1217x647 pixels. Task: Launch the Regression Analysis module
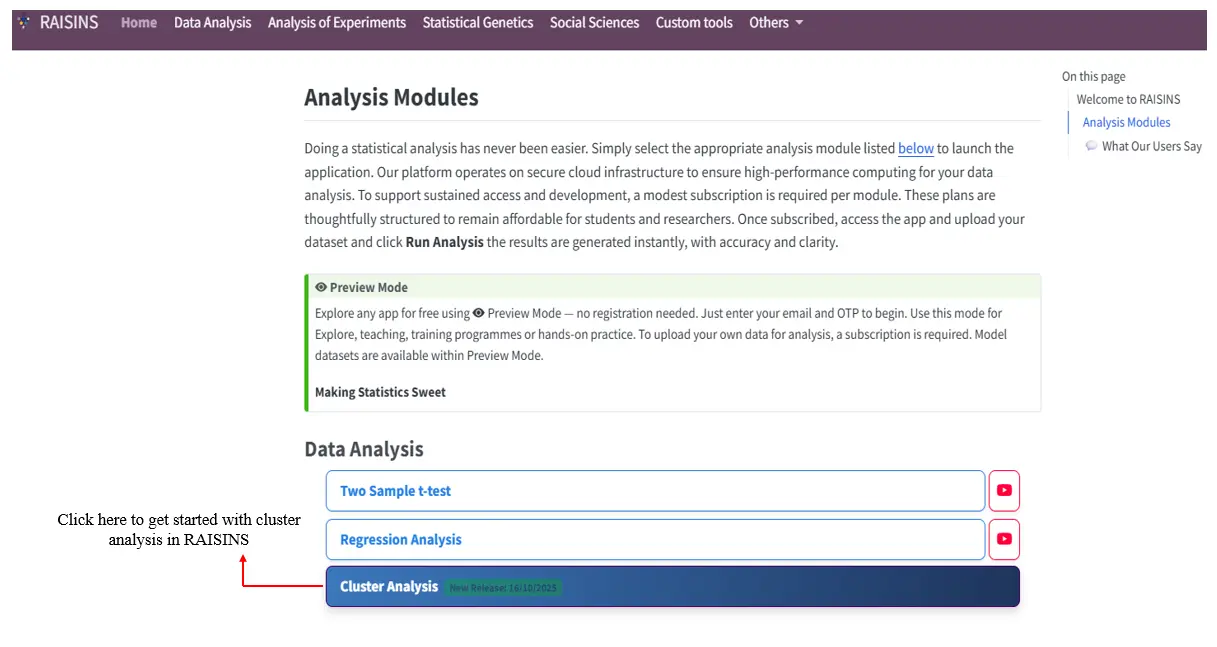655,539
